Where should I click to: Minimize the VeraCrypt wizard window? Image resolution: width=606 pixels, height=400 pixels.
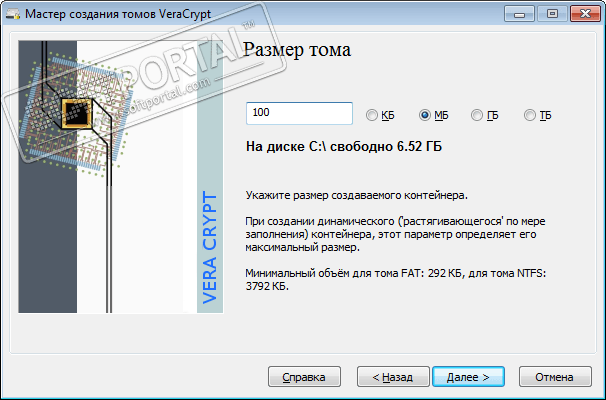click(519, 14)
